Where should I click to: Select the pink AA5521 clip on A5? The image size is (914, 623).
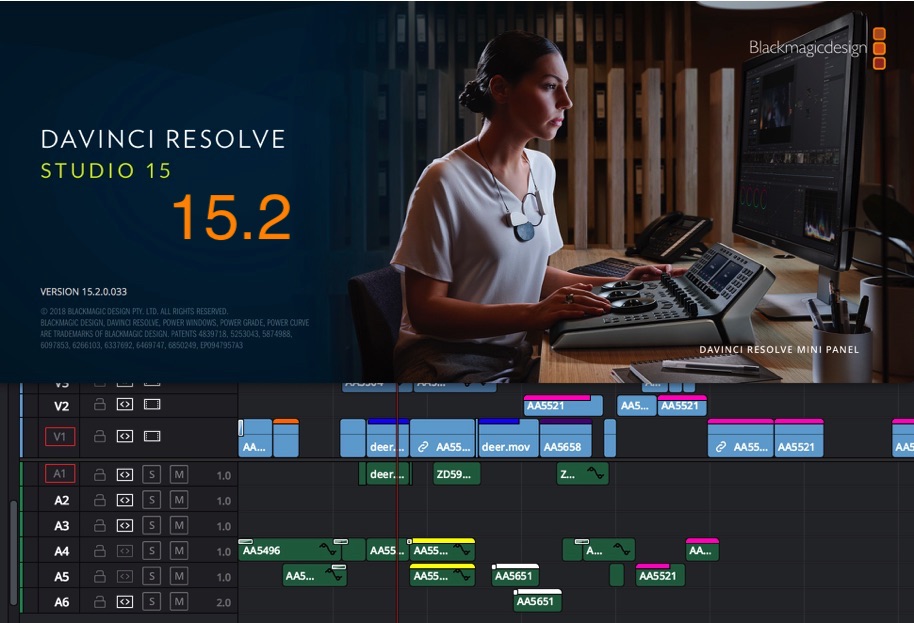(x=660, y=575)
